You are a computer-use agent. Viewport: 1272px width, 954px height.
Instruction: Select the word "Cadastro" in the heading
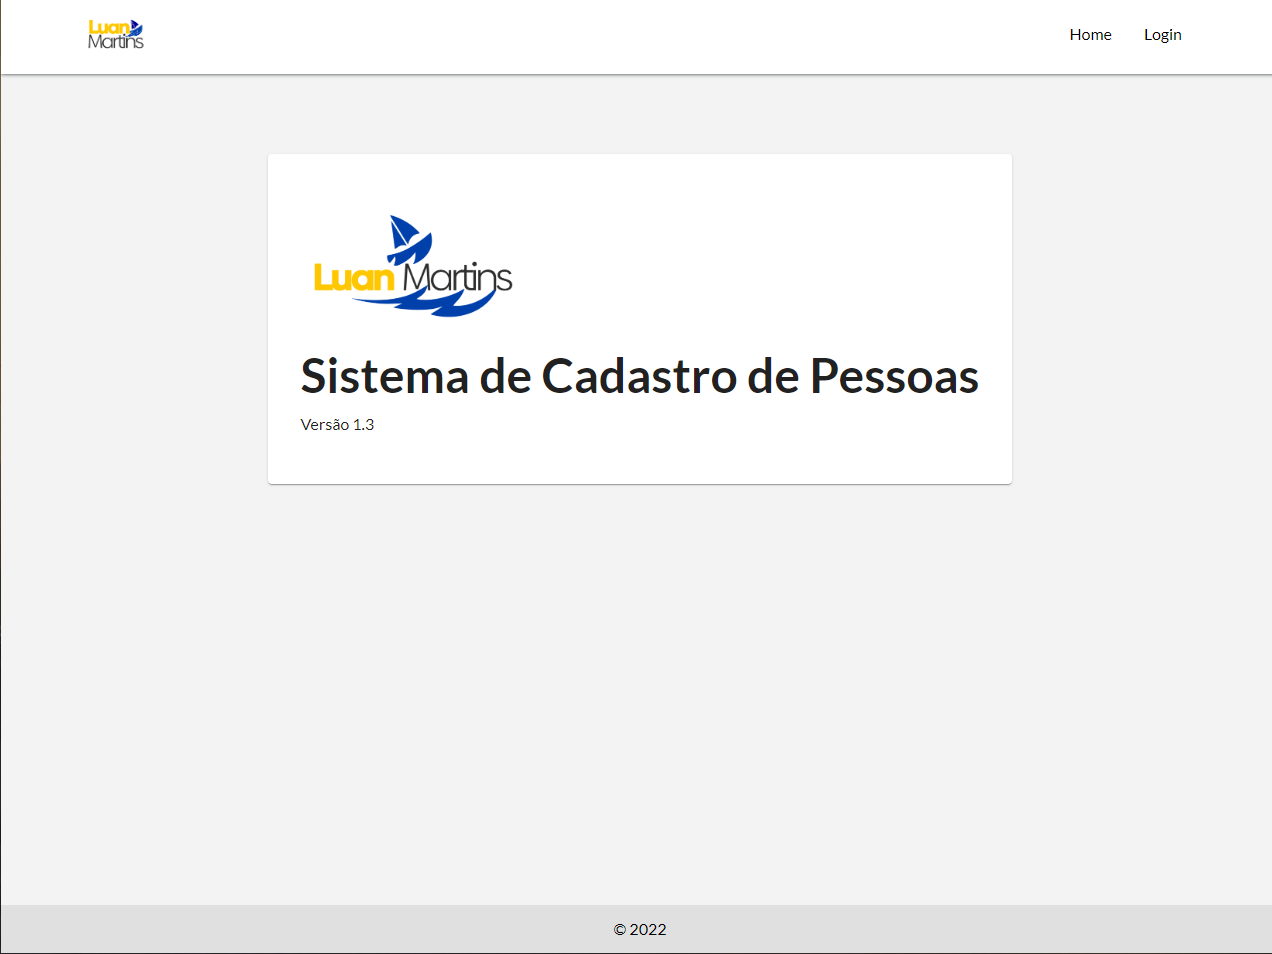(x=639, y=377)
